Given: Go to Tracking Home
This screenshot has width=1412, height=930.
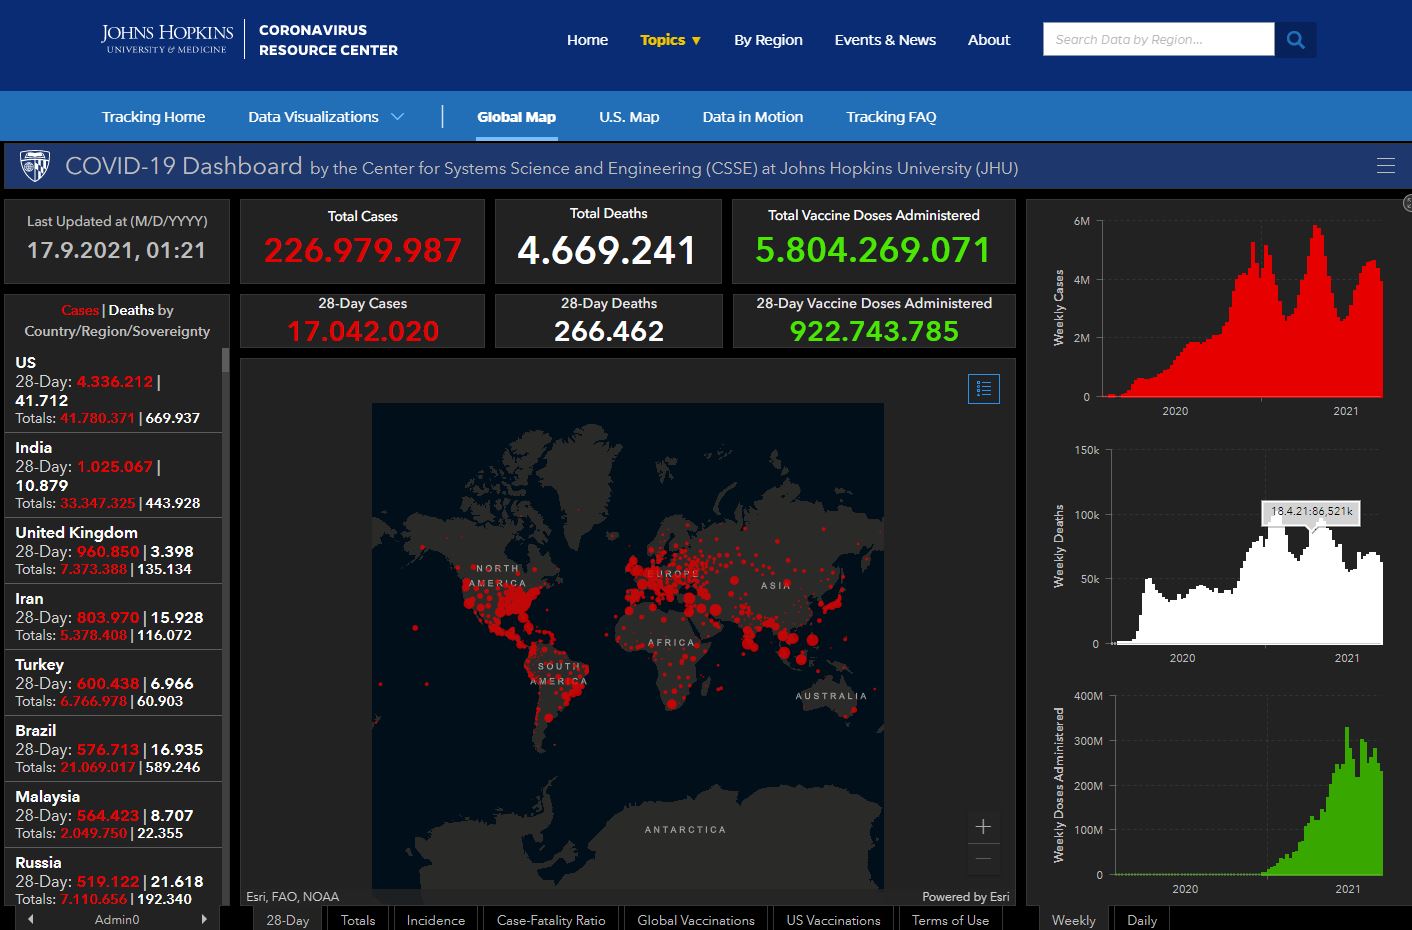Looking at the screenshot, I should click(153, 117).
